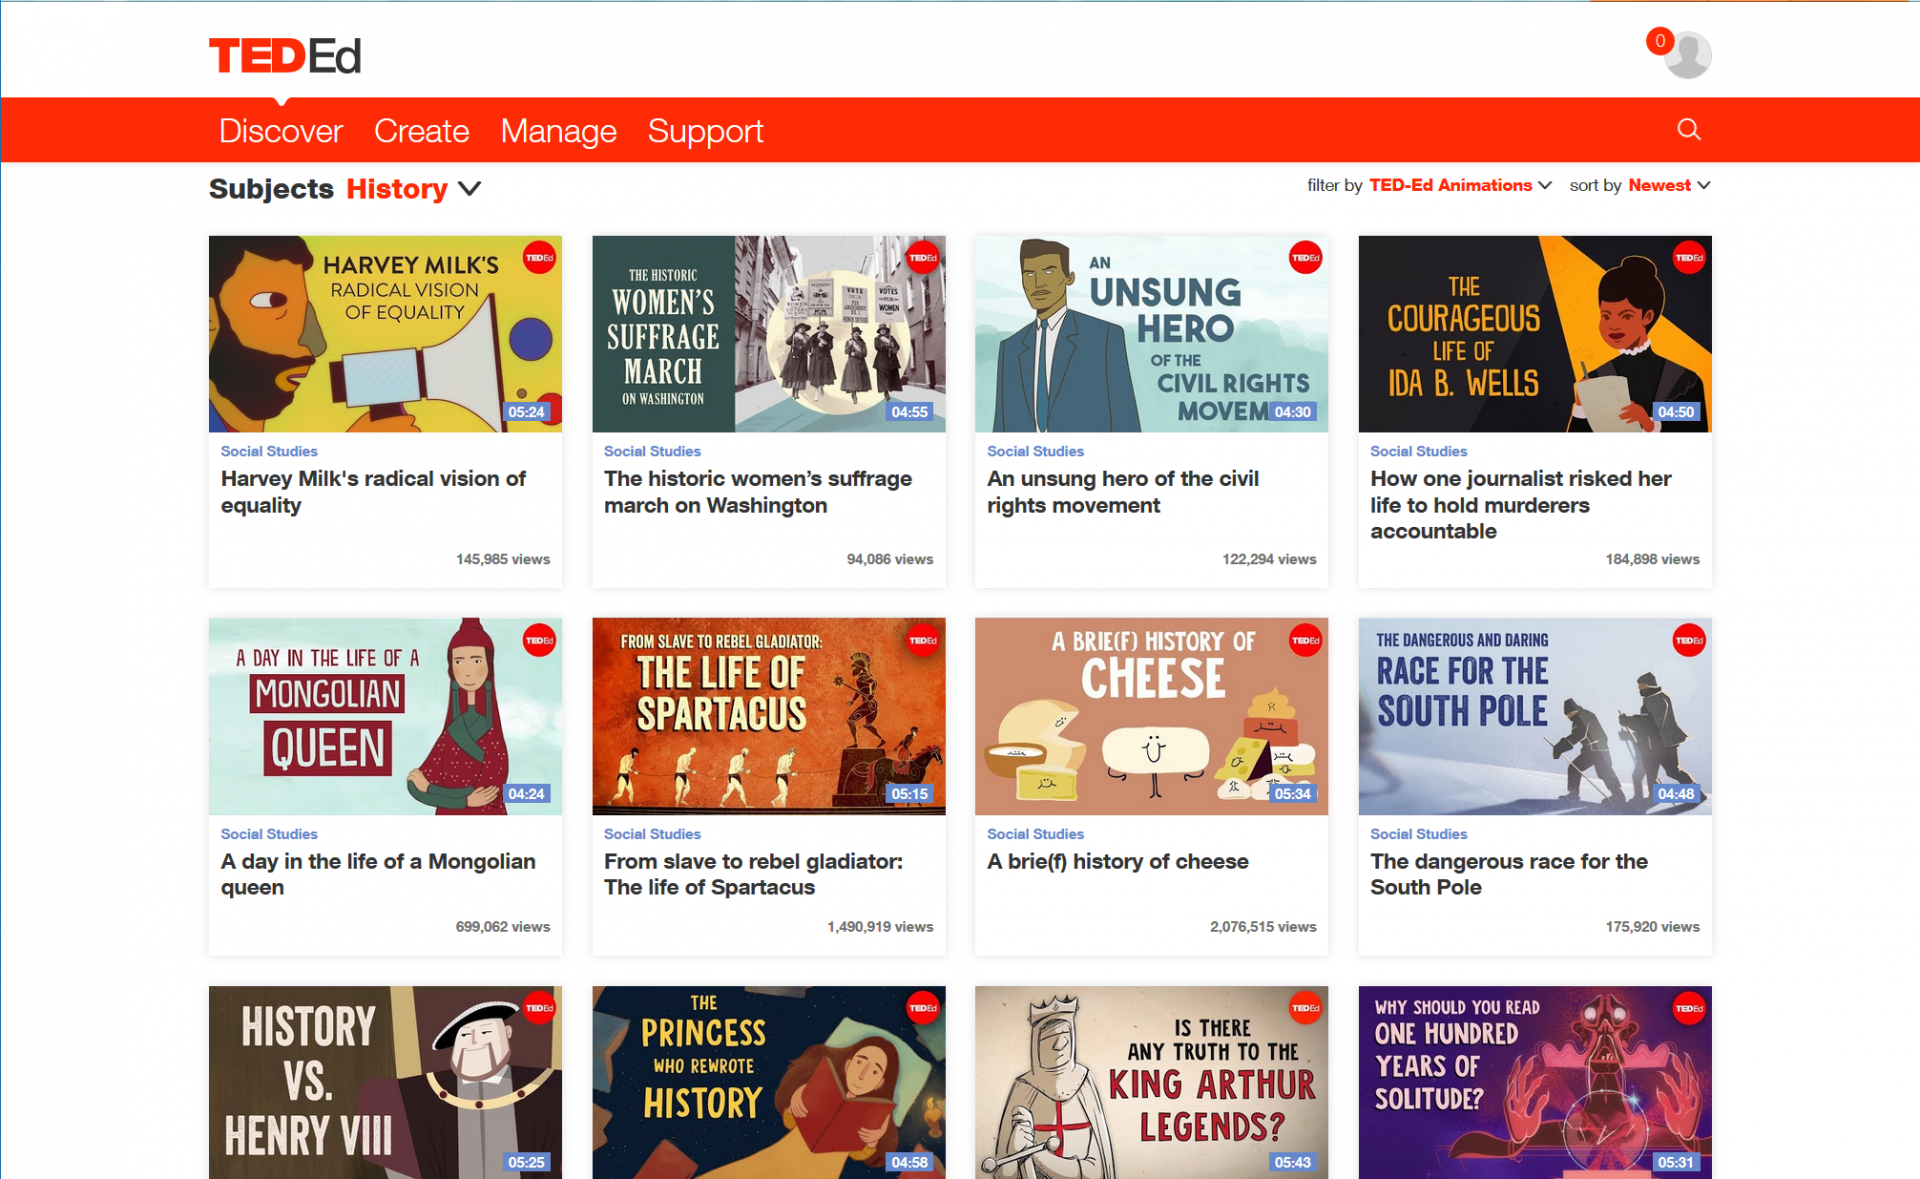
Task: Open the Support menu
Action: click(705, 131)
